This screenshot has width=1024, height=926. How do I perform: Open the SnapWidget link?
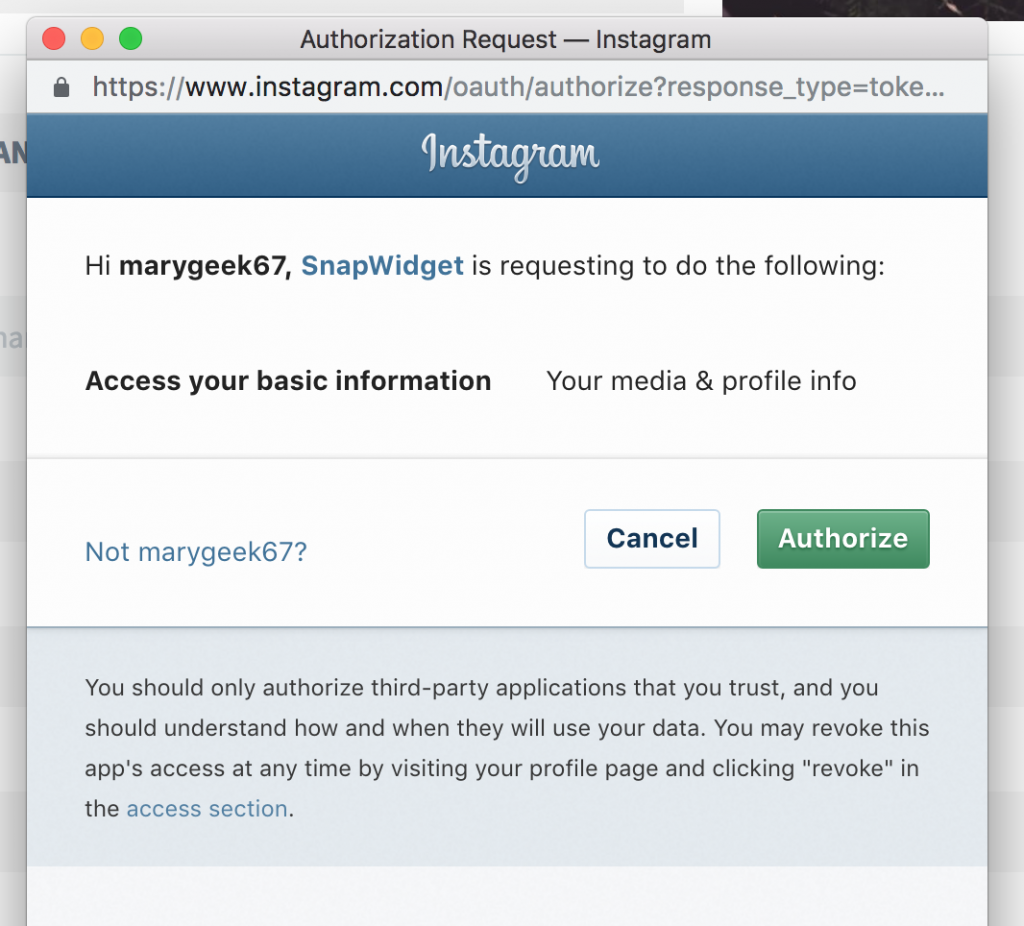[381, 266]
